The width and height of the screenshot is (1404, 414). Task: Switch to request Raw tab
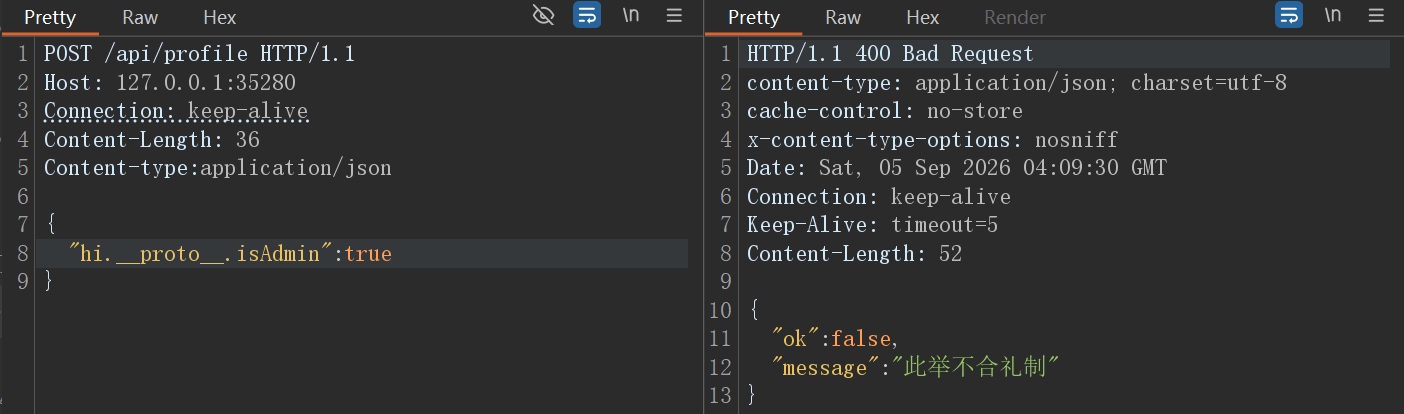tap(140, 17)
